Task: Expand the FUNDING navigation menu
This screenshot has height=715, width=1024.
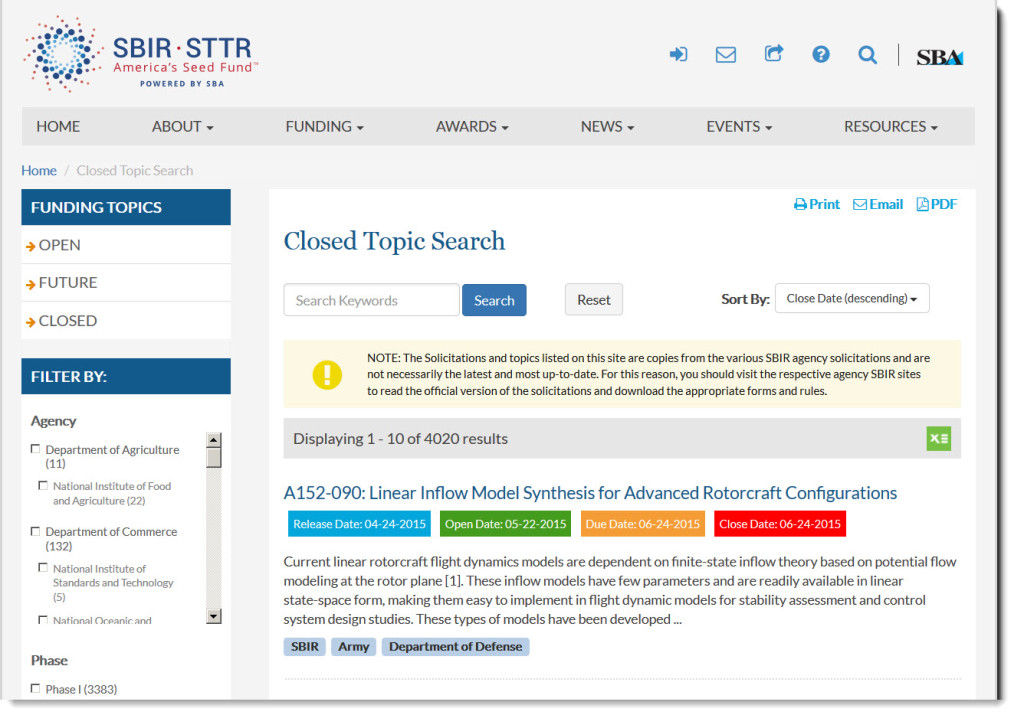Action: pyautogui.click(x=324, y=127)
